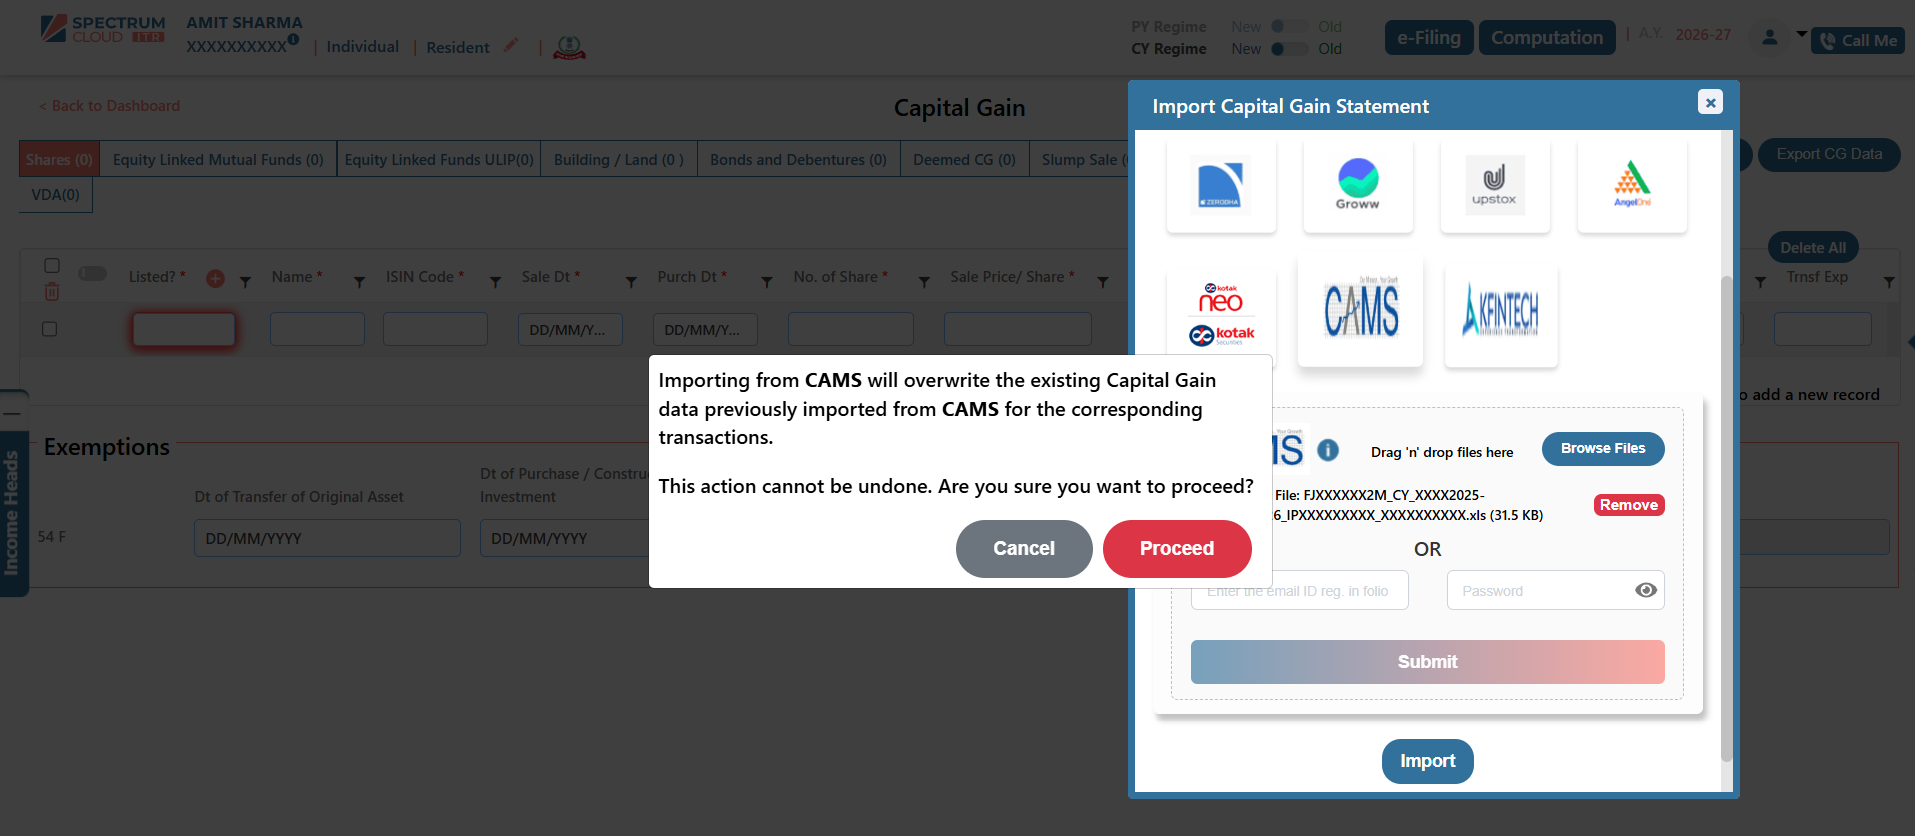Select the Zerodha broker icon
Screen dimensions: 1915x836
click(x=1221, y=186)
